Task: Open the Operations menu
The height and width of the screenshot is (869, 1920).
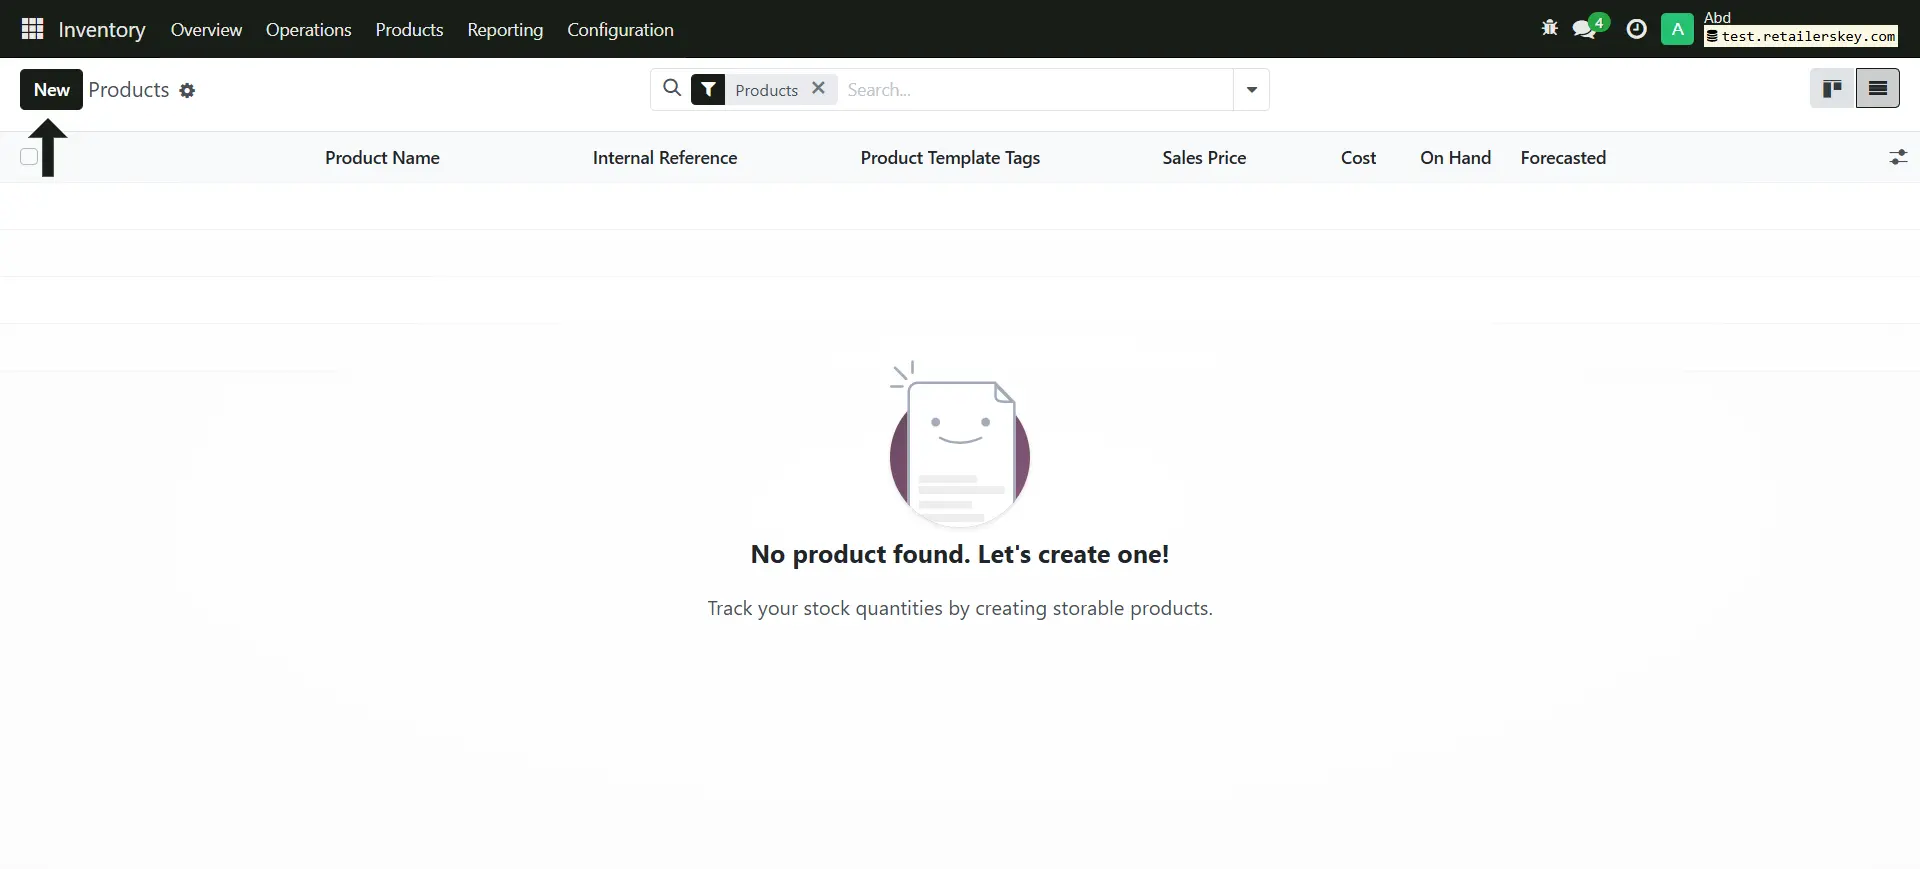Action: click(308, 30)
